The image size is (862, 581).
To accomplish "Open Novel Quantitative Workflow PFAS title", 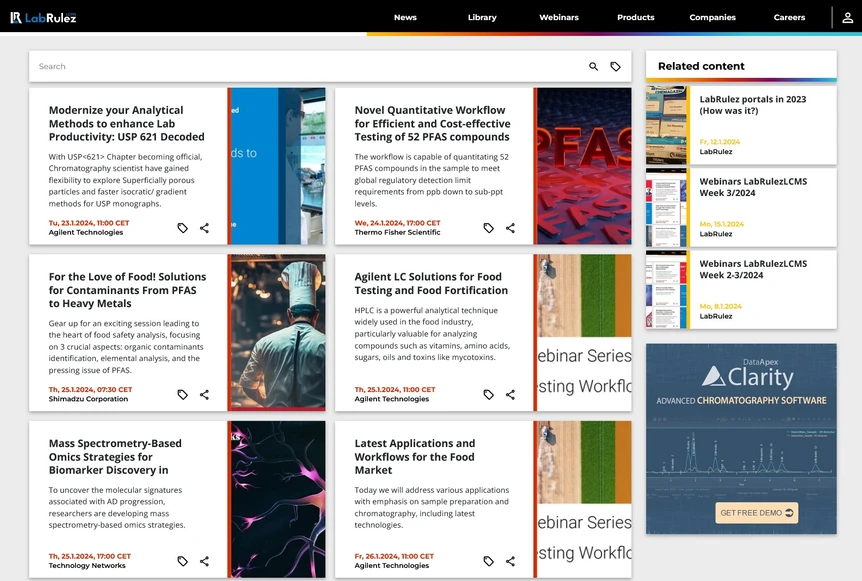I will 432,124.
